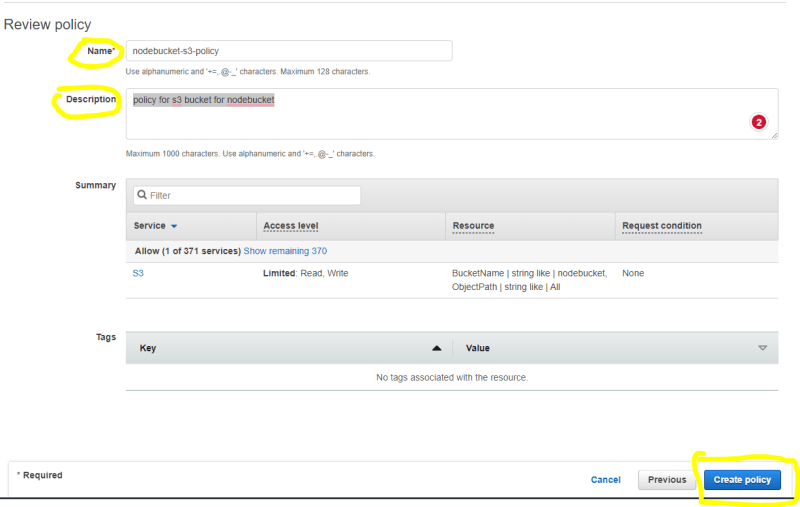
Task: Click the Previous button
Action: 667,479
